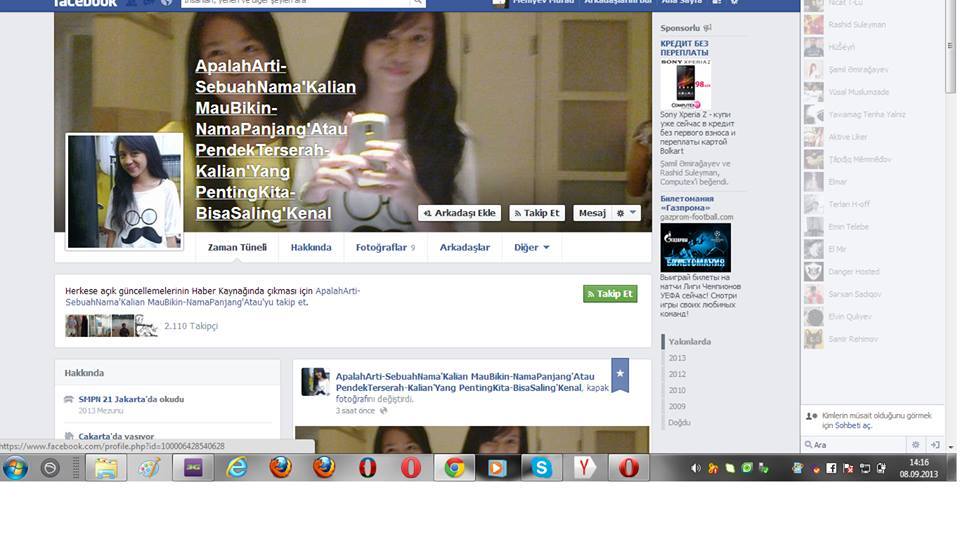Click the chat list scrollbar thumb

click(950, 46)
